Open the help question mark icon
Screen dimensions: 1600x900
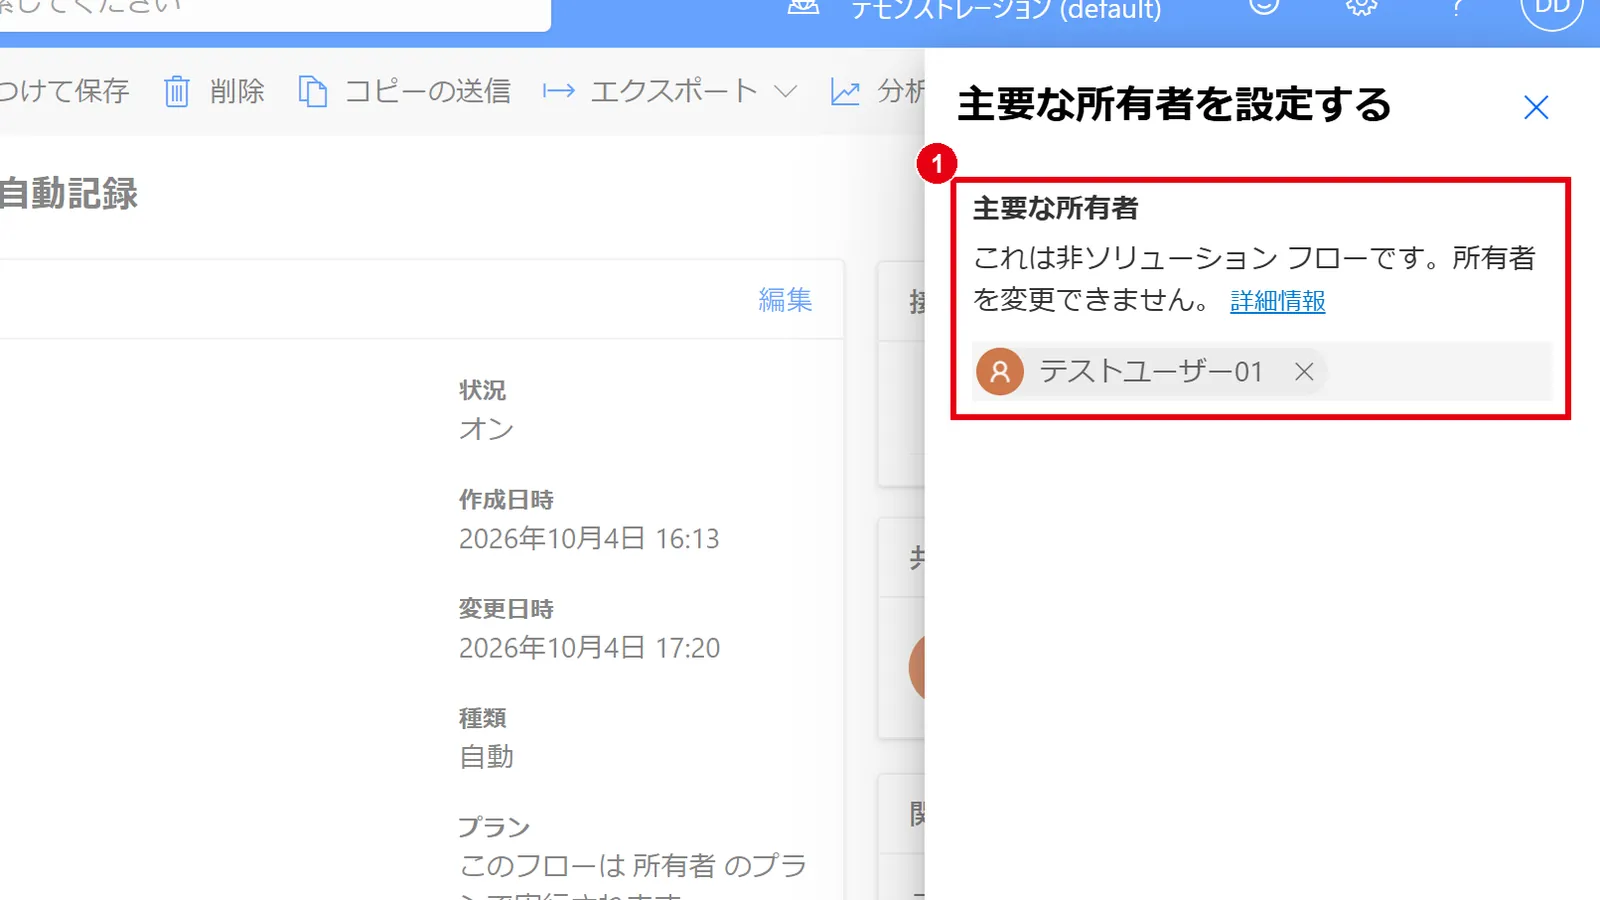pyautogui.click(x=1457, y=6)
